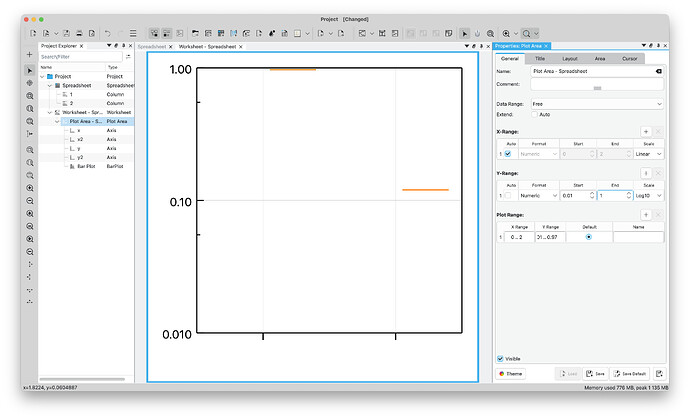Select the arrow cursor tool in left sidebar
This screenshot has height=419, width=690.
(29, 70)
